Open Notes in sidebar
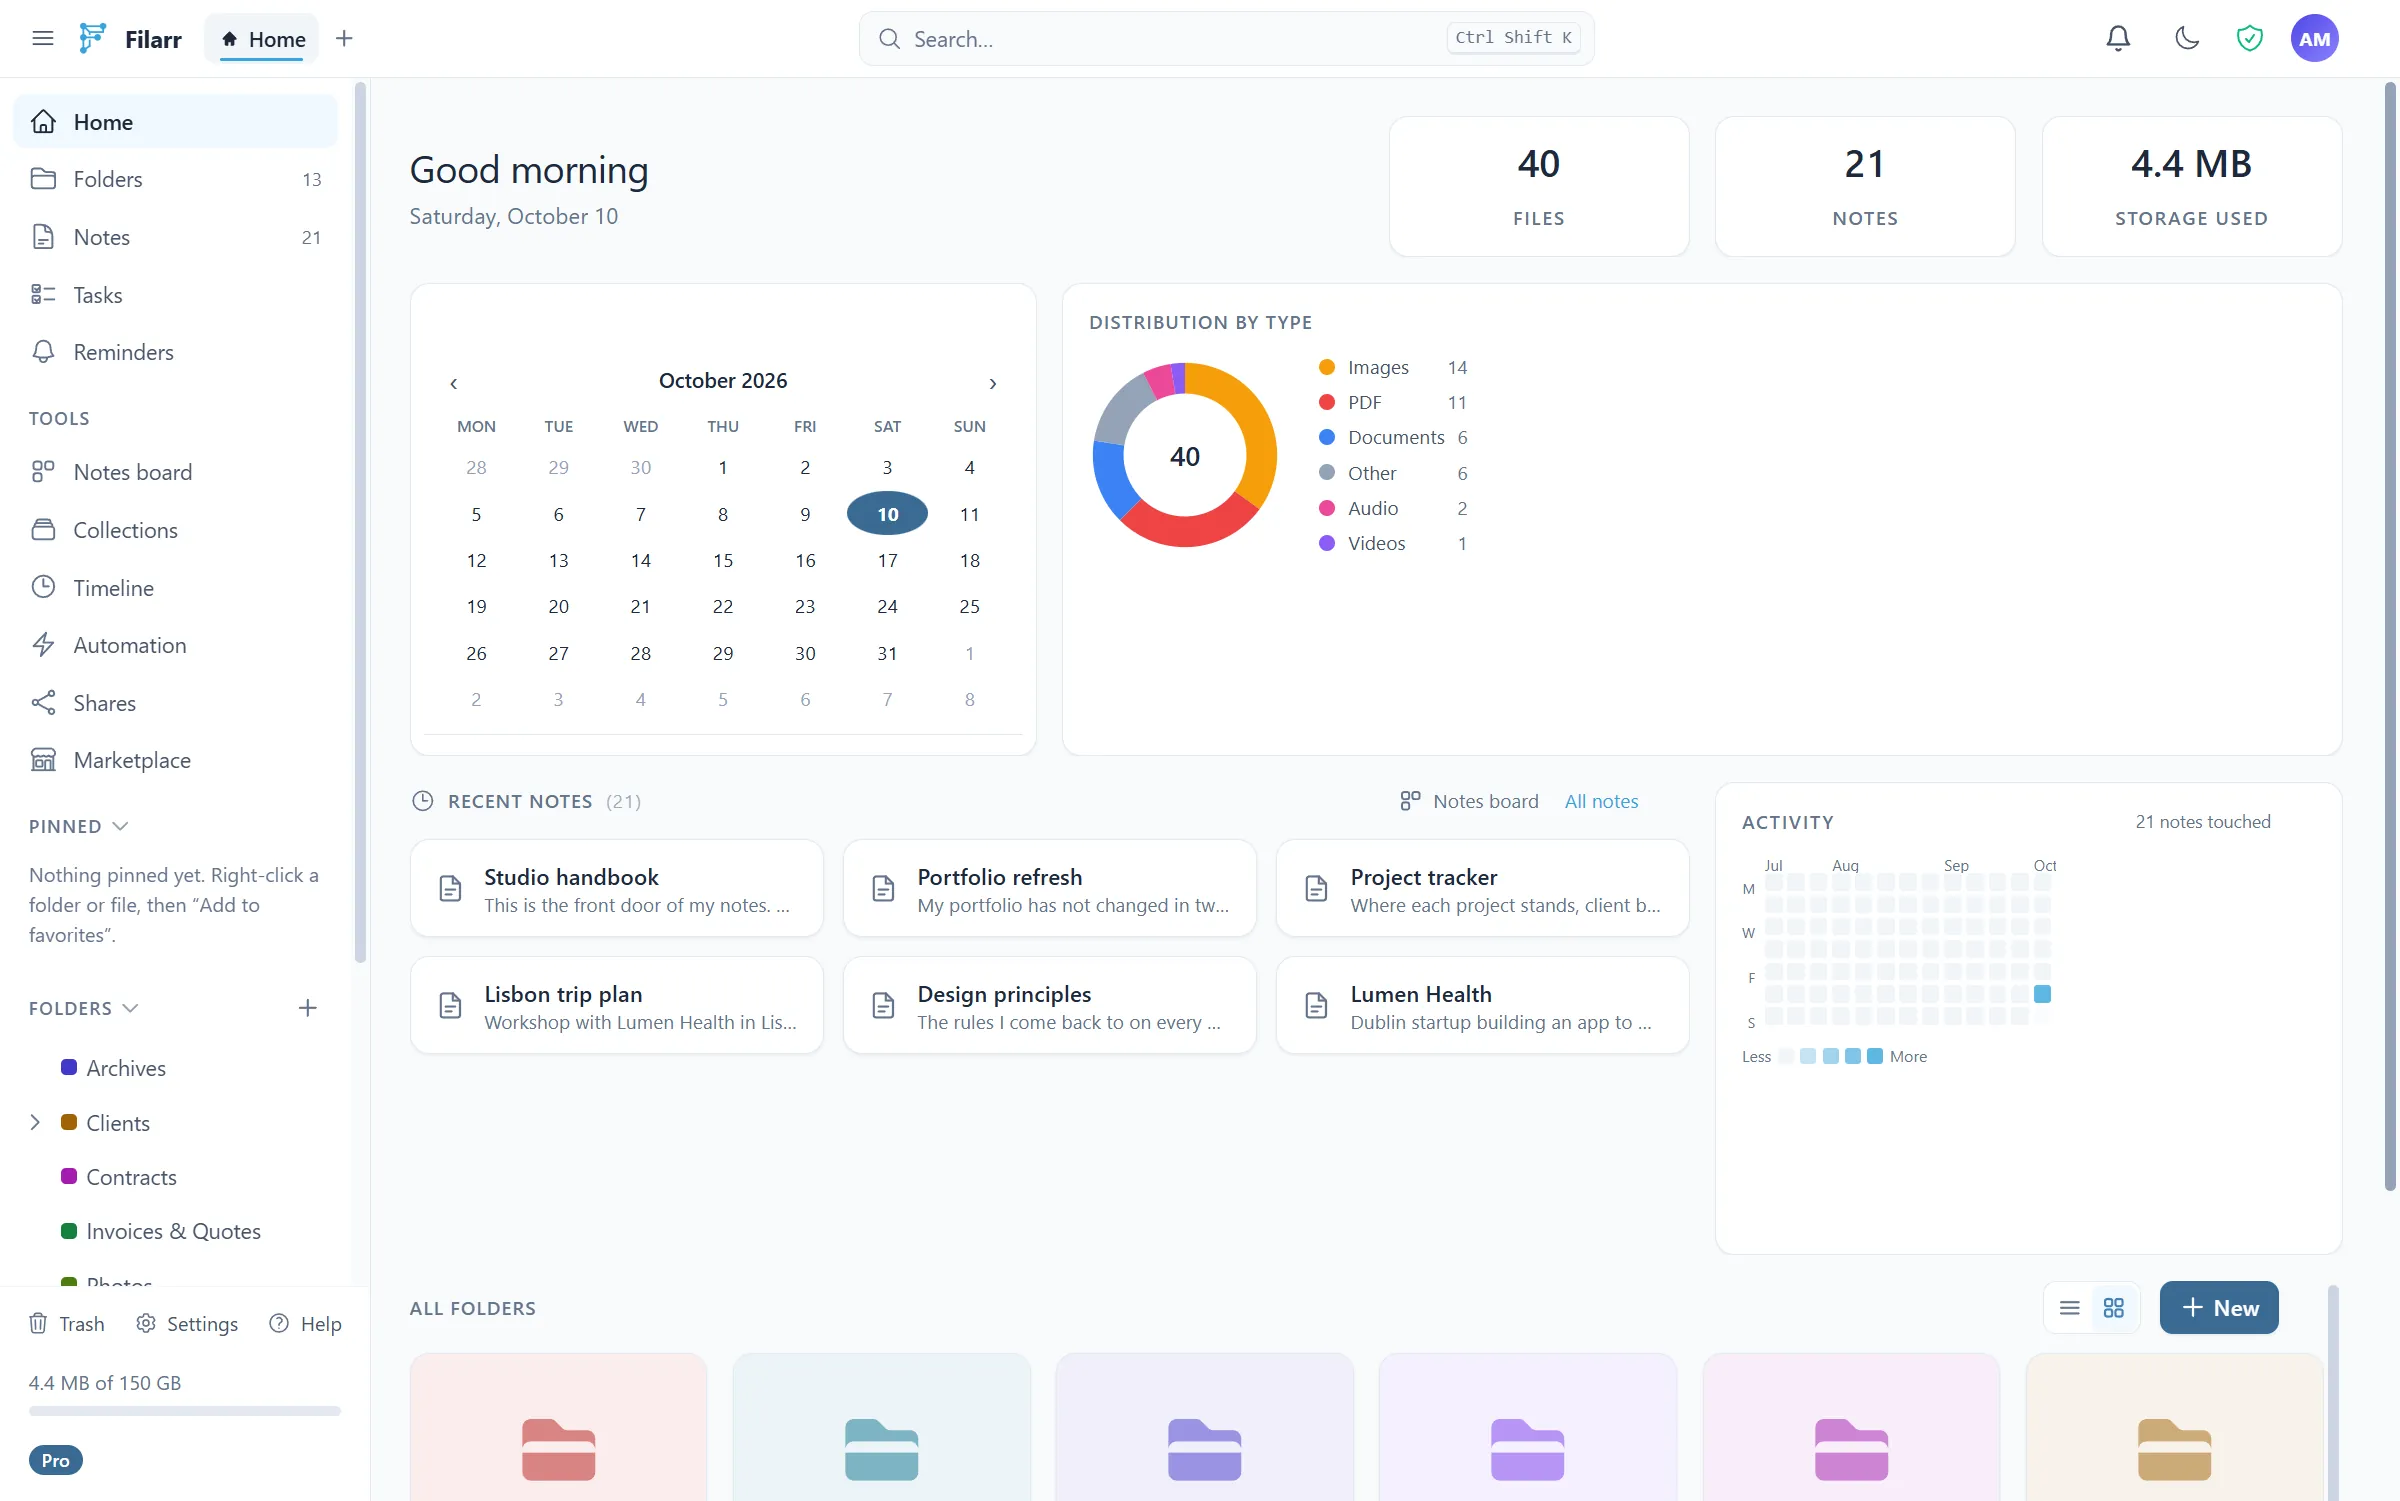Screen dimensions: 2400x1501 [x=176, y=237]
